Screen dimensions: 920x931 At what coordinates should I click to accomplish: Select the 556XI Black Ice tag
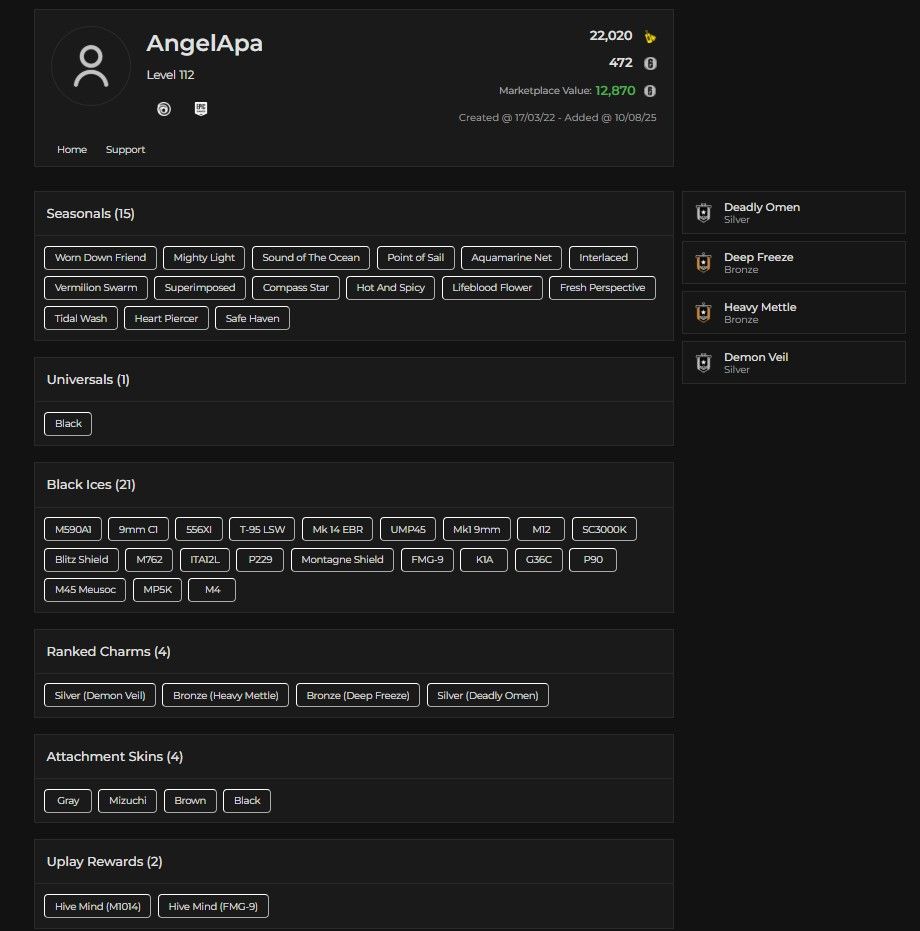pos(199,530)
